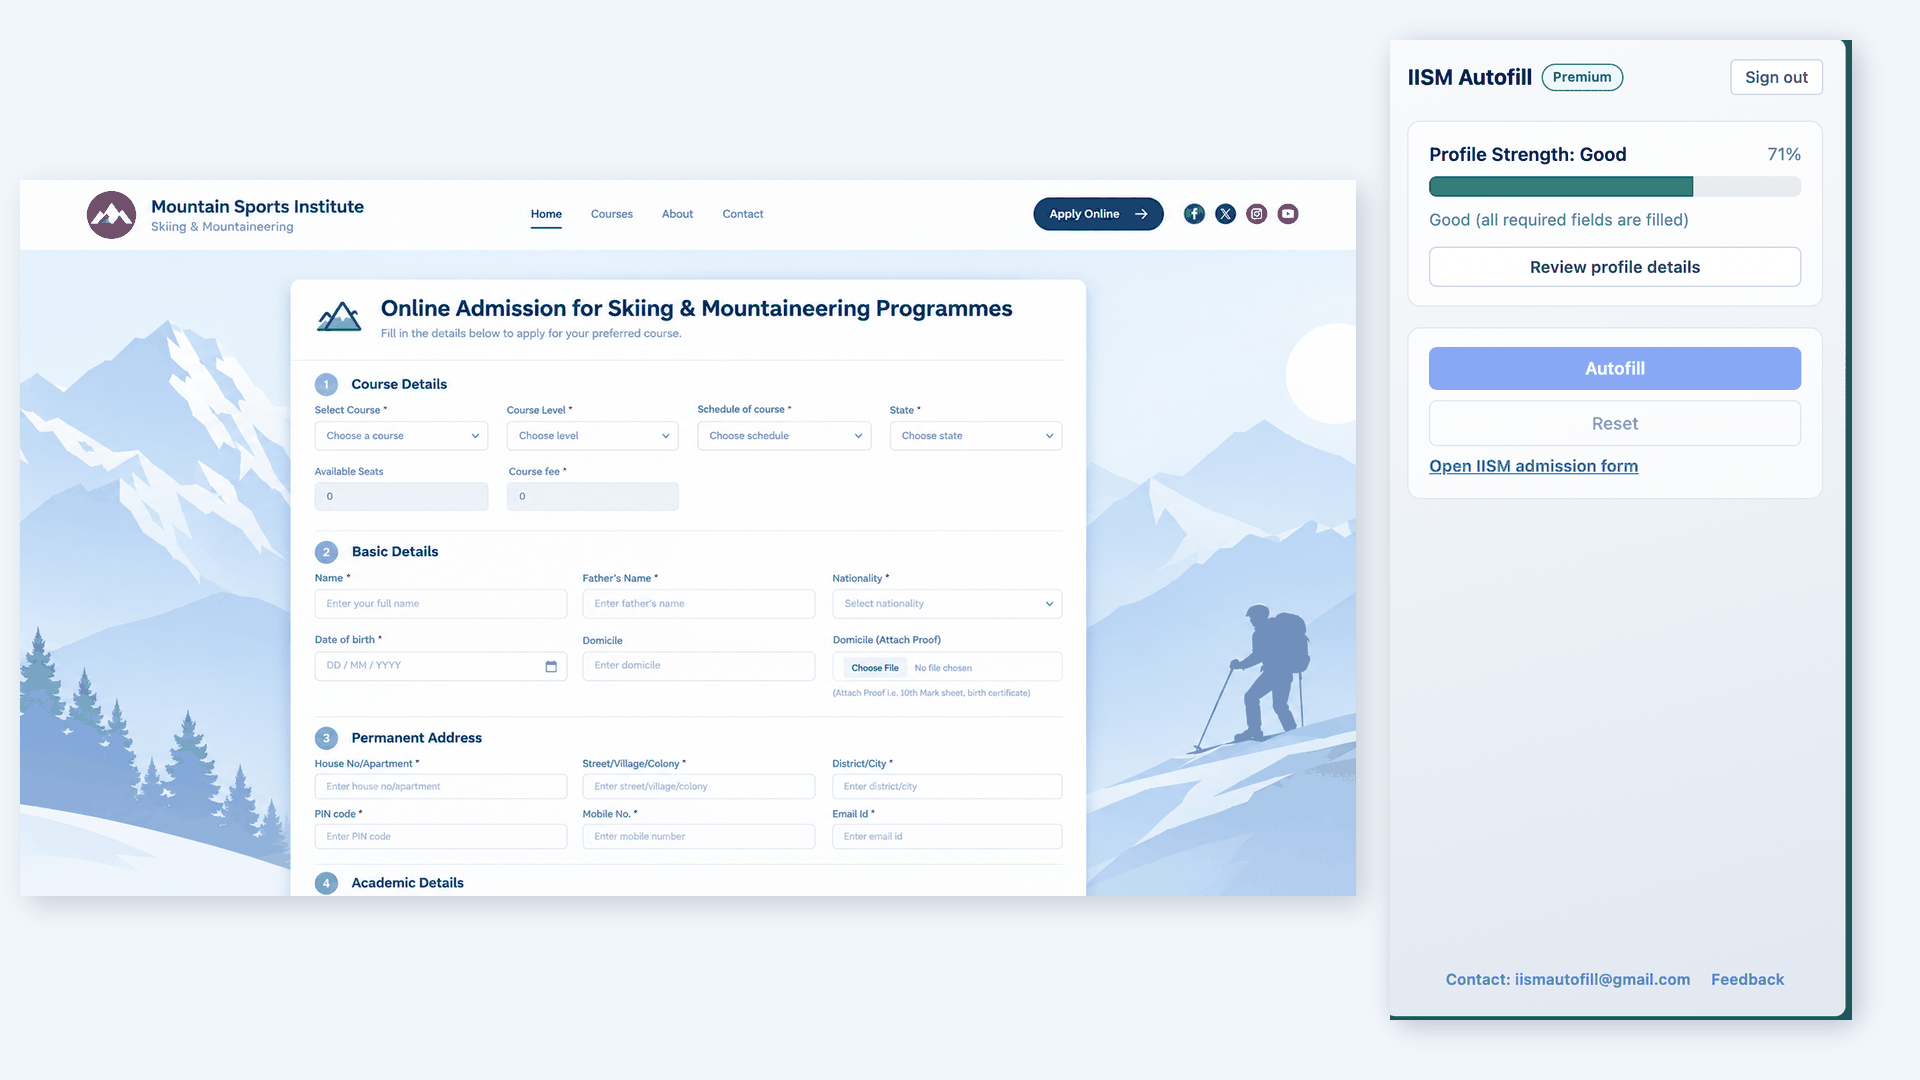
Task: Go to the Courses menu item
Action: (612, 214)
